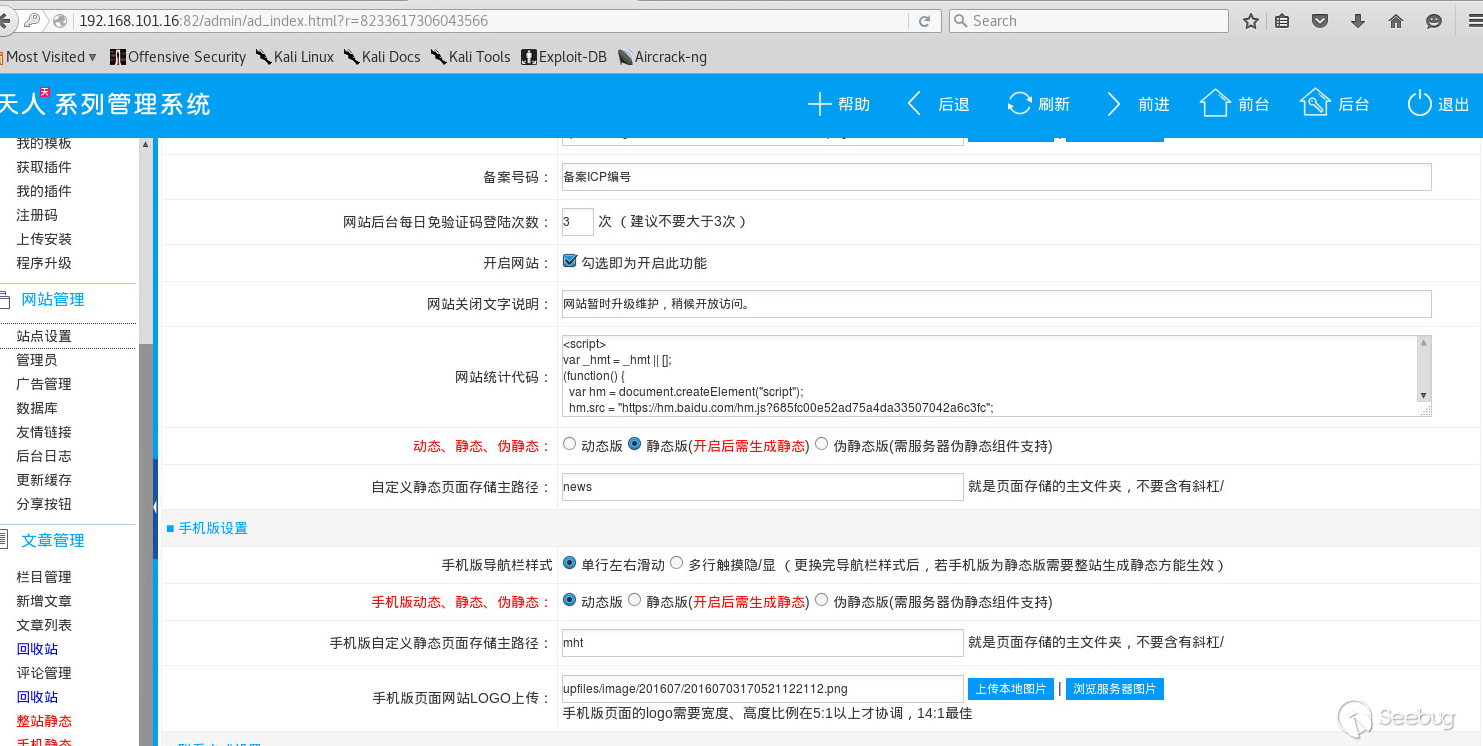Select 动态版 radio for site mode
1483x746 pixels.
[569, 445]
